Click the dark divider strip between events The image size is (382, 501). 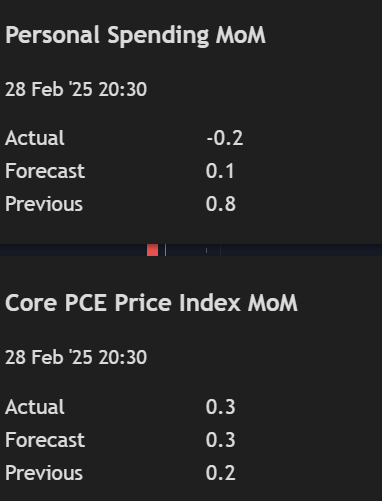tap(191, 250)
